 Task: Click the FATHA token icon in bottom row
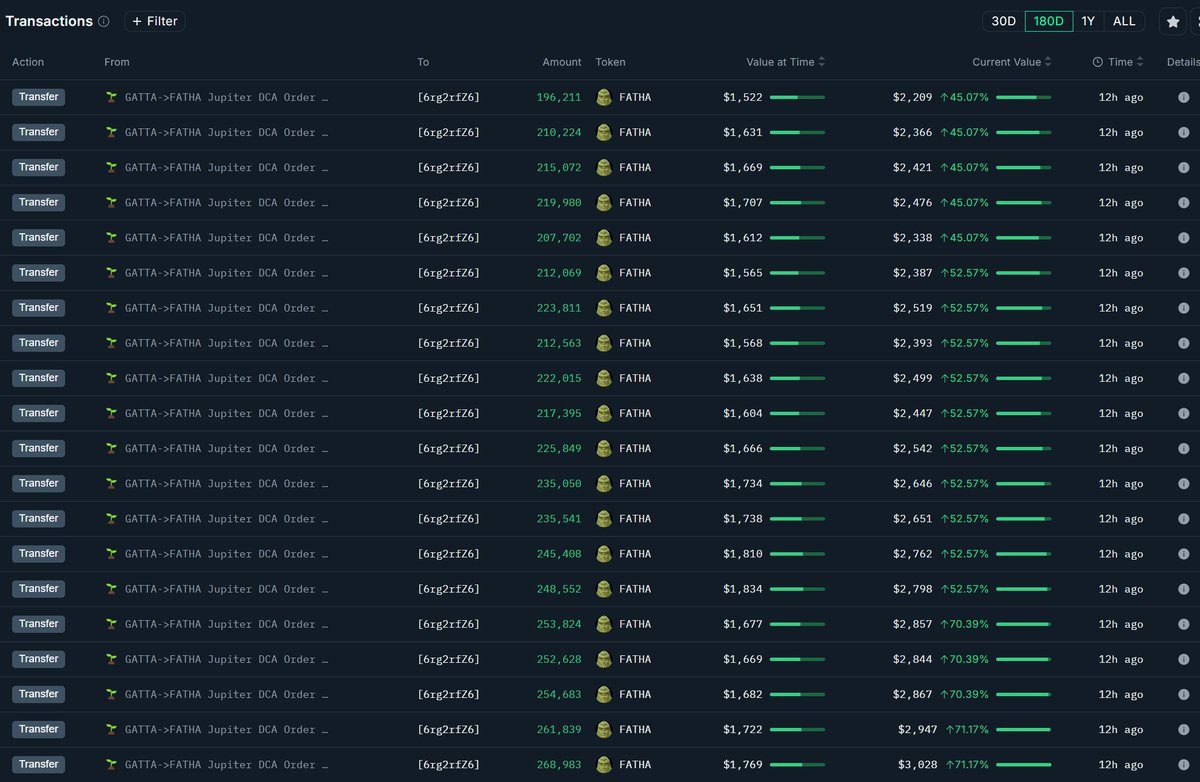coord(604,764)
